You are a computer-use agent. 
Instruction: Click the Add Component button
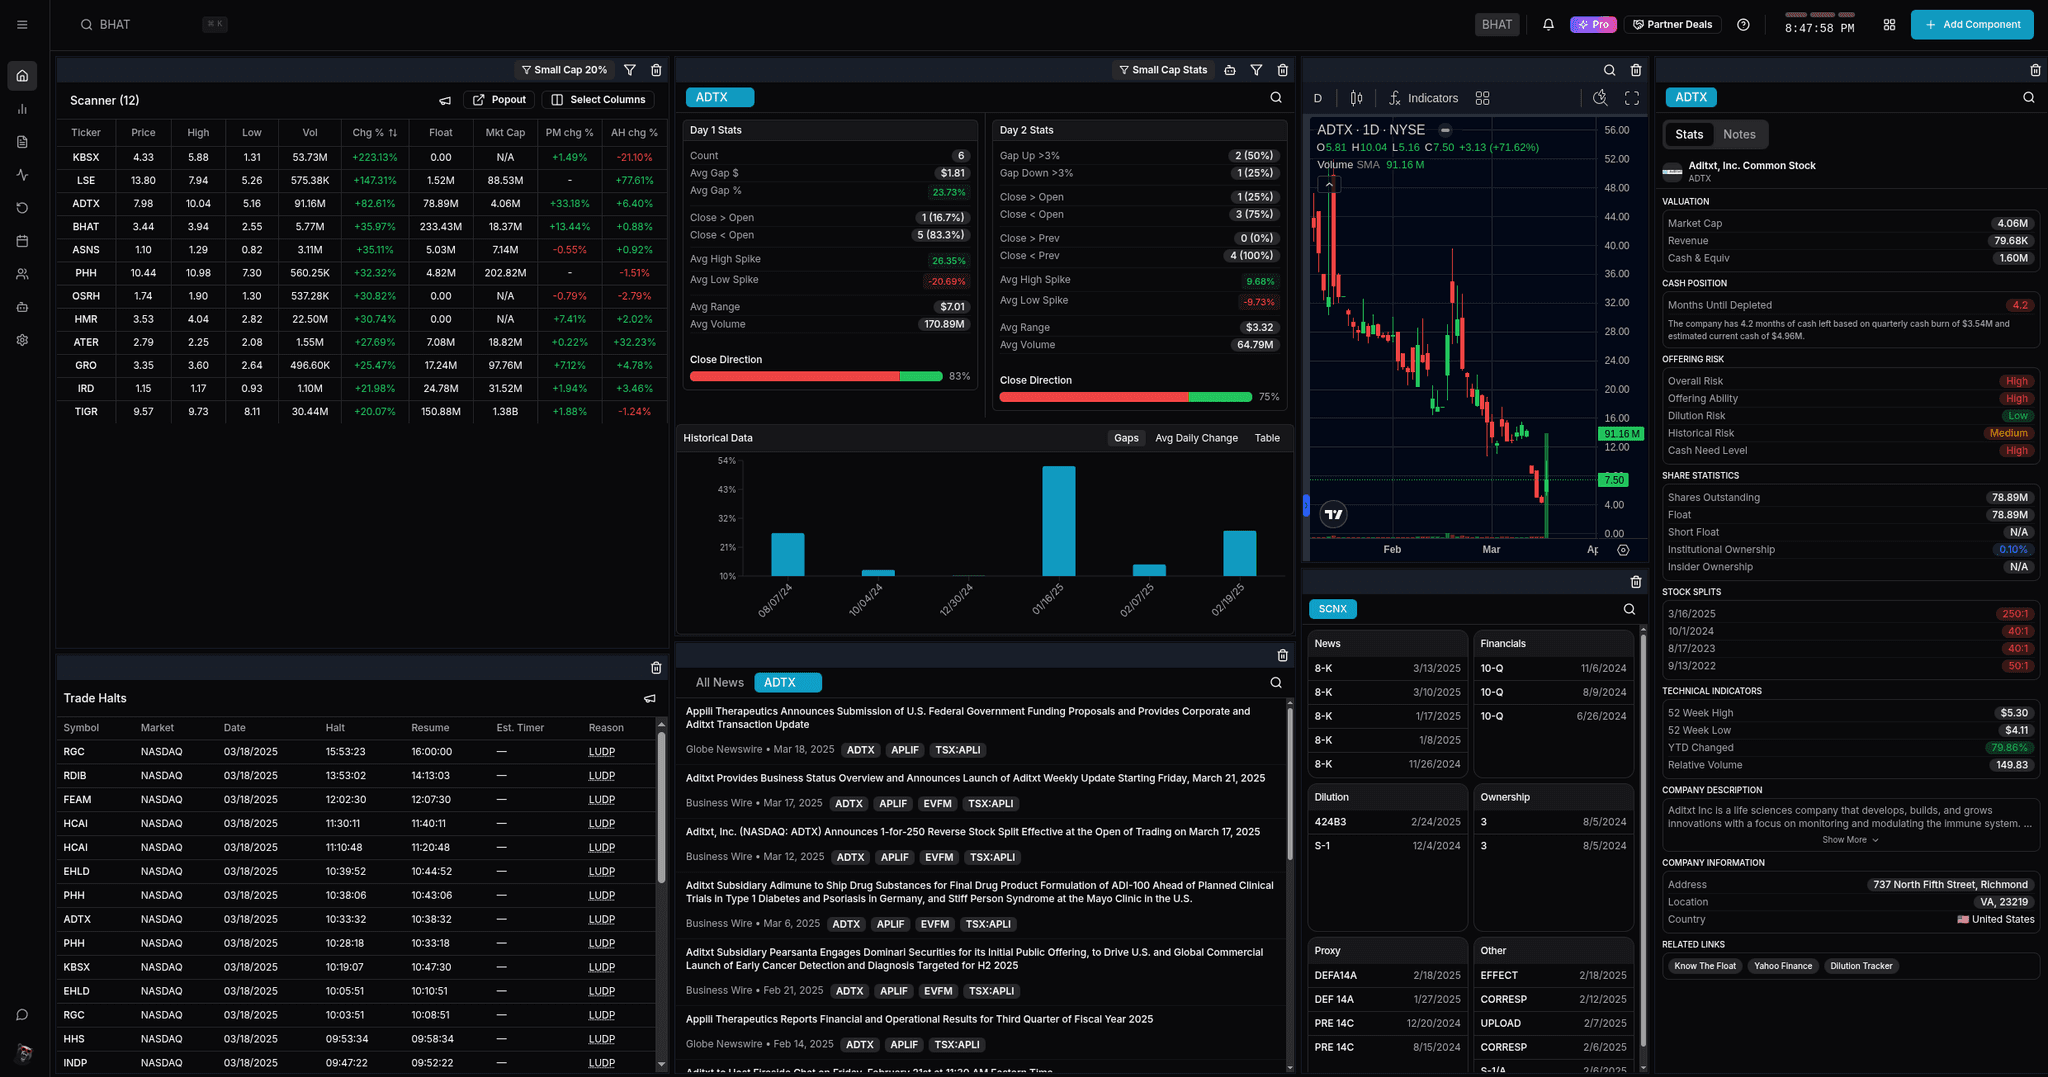pyautogui.click(x=1972, y=25)
